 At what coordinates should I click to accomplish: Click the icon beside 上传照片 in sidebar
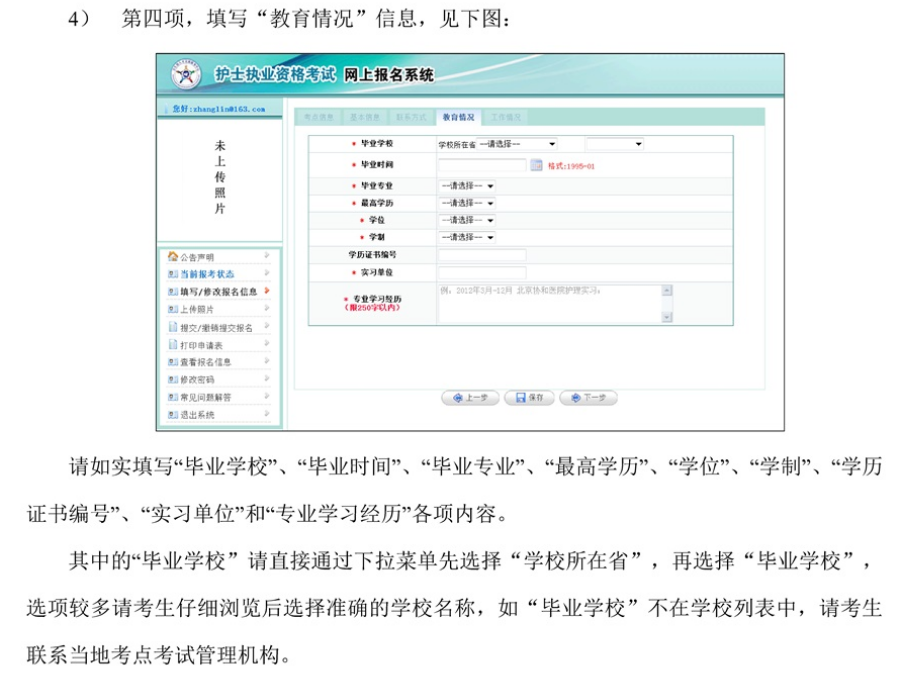click(172, 310)
